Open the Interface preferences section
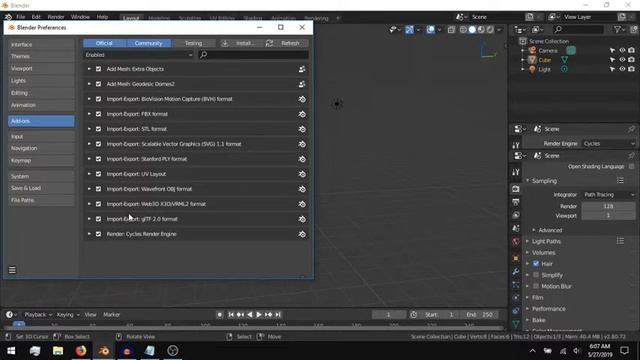The width and height of the screenshot is (640, 360). (41, 44)
